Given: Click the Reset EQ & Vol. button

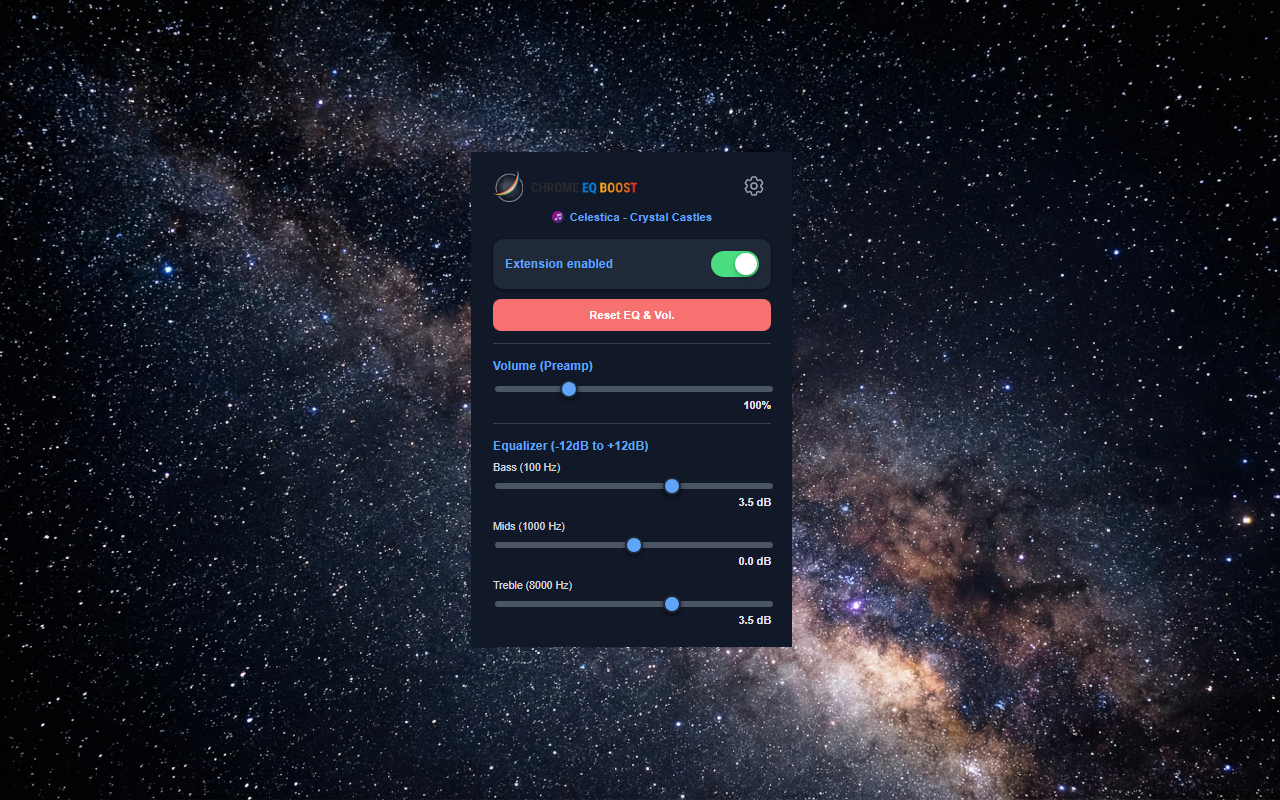Looking at the screenshot, I should [632, 315].
